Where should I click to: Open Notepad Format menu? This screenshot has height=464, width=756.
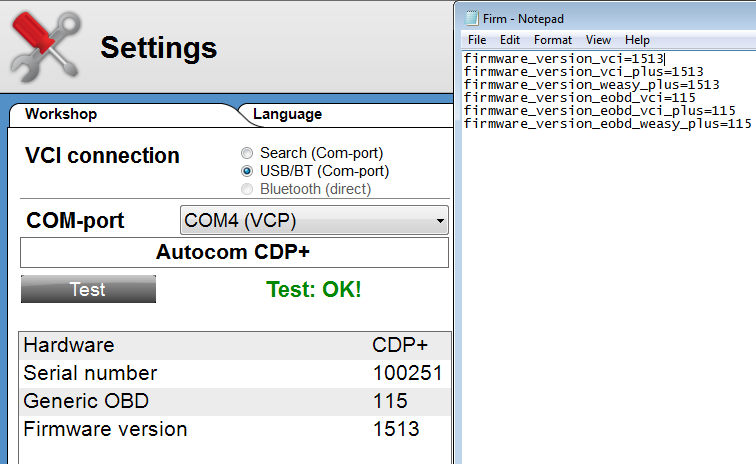553,40
